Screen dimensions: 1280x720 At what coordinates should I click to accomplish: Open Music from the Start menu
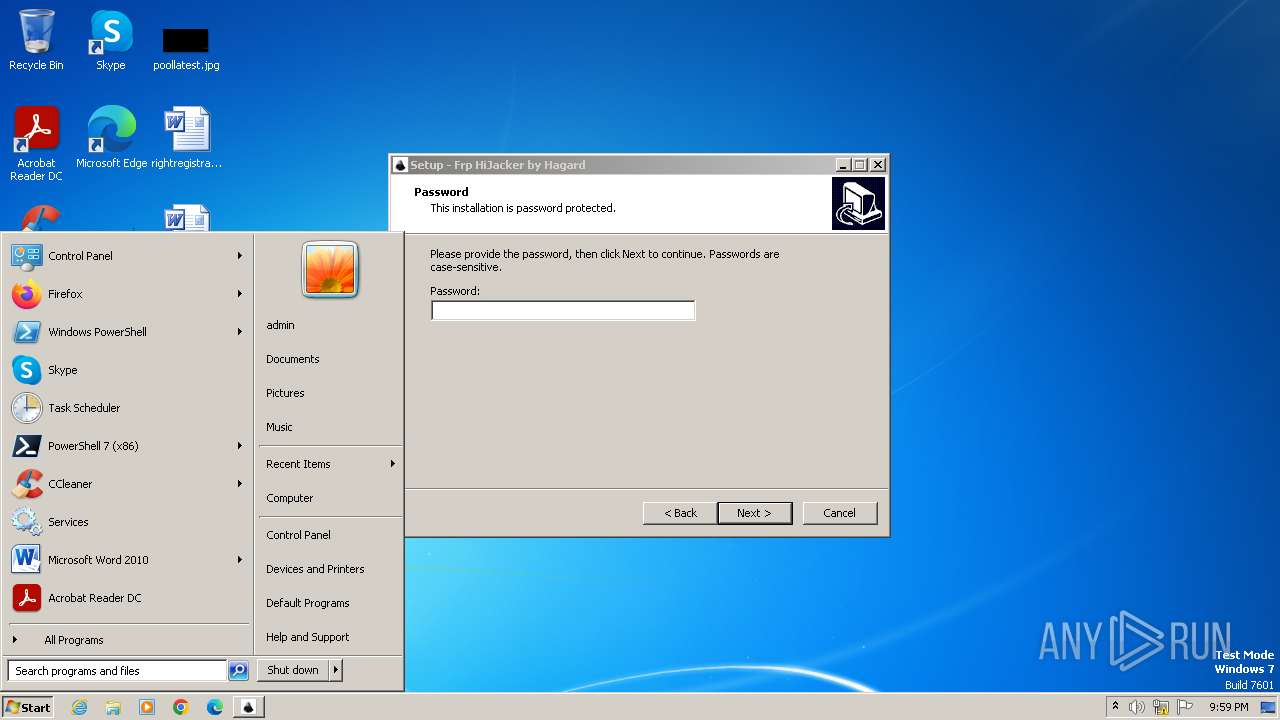point(330,427)
